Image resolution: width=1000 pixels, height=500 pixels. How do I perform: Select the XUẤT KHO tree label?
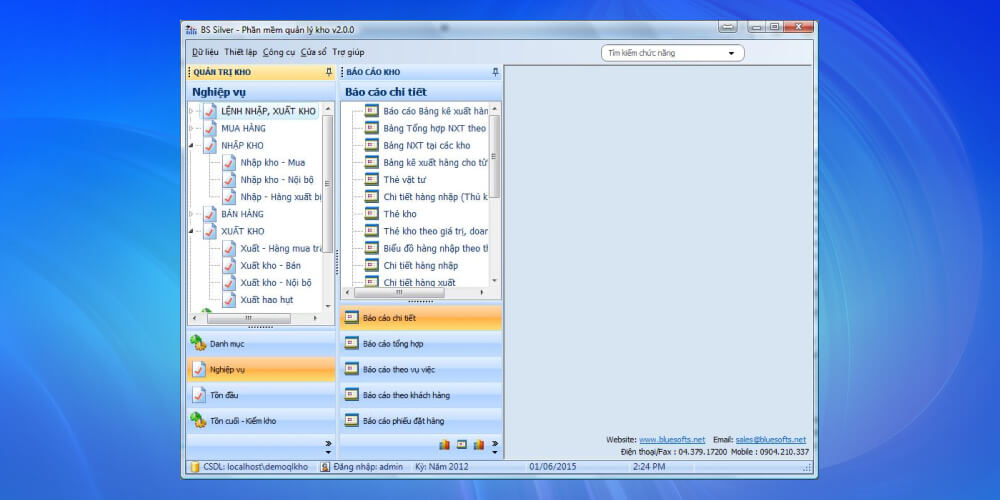(242, 231)
